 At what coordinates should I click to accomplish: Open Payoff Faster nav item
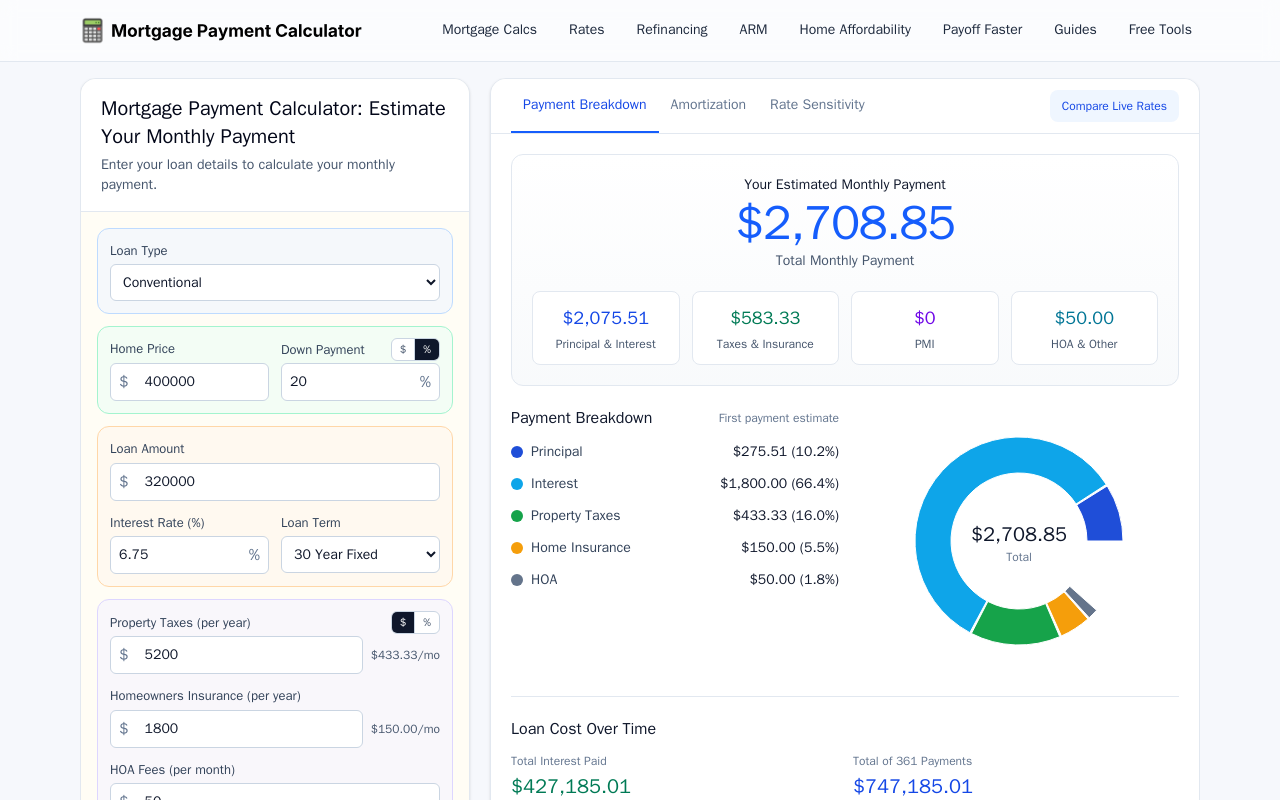tap(983, 30)
